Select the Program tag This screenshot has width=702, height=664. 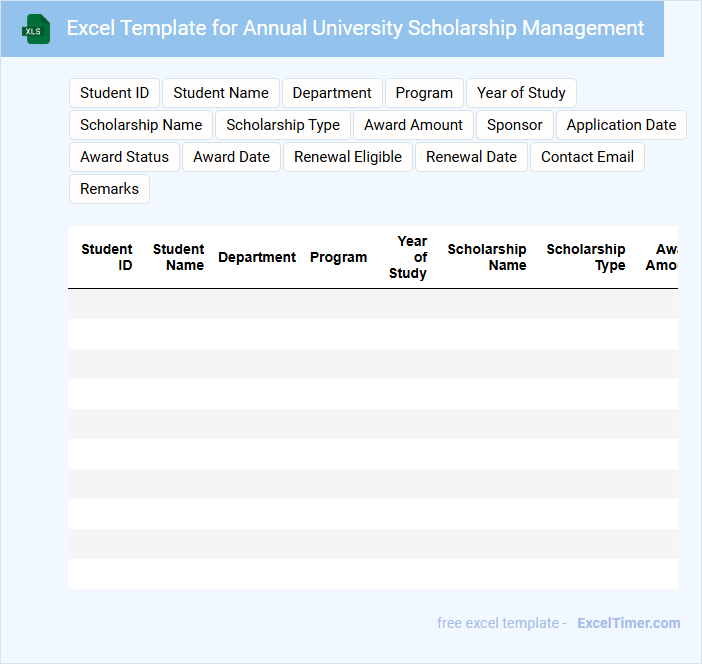[424, 93]
